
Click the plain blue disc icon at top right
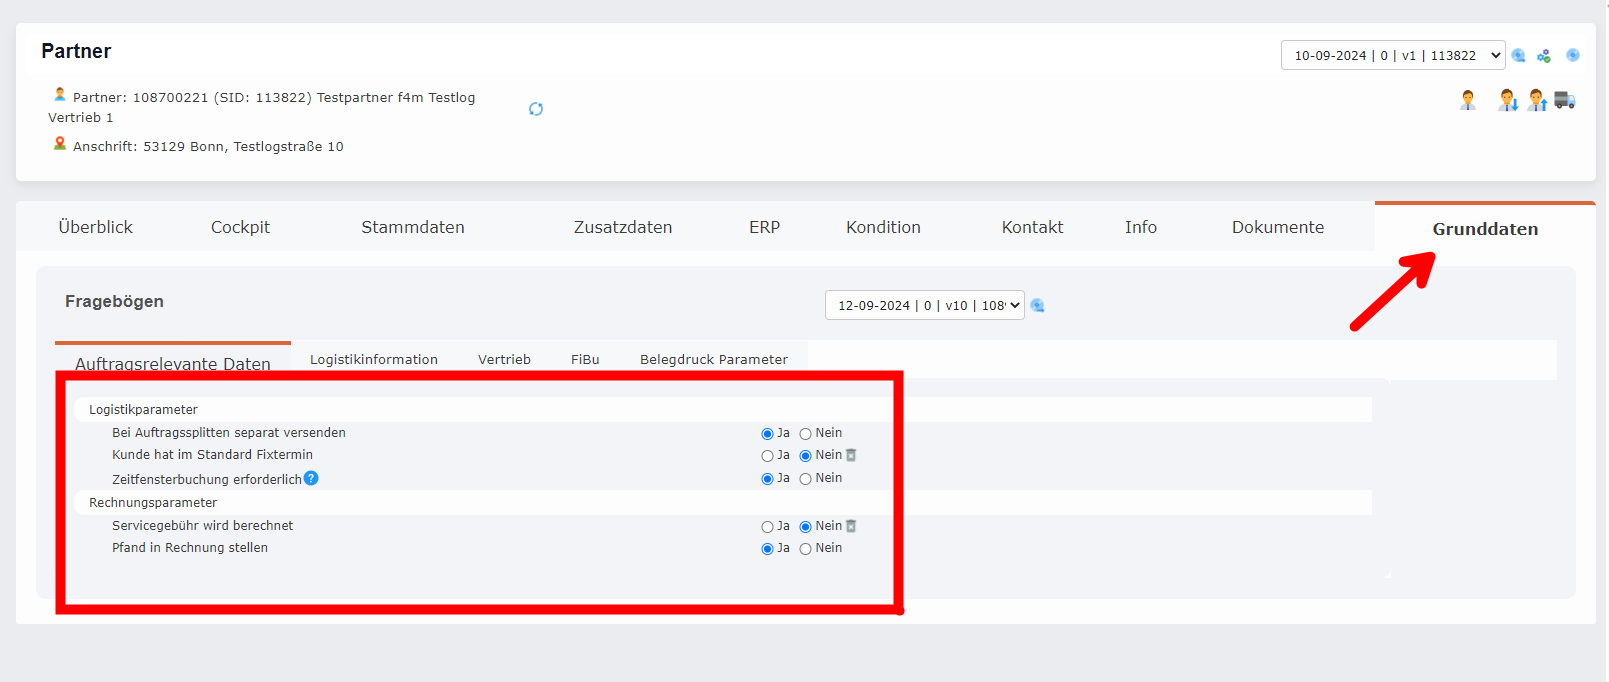(x=1573, y=55)
